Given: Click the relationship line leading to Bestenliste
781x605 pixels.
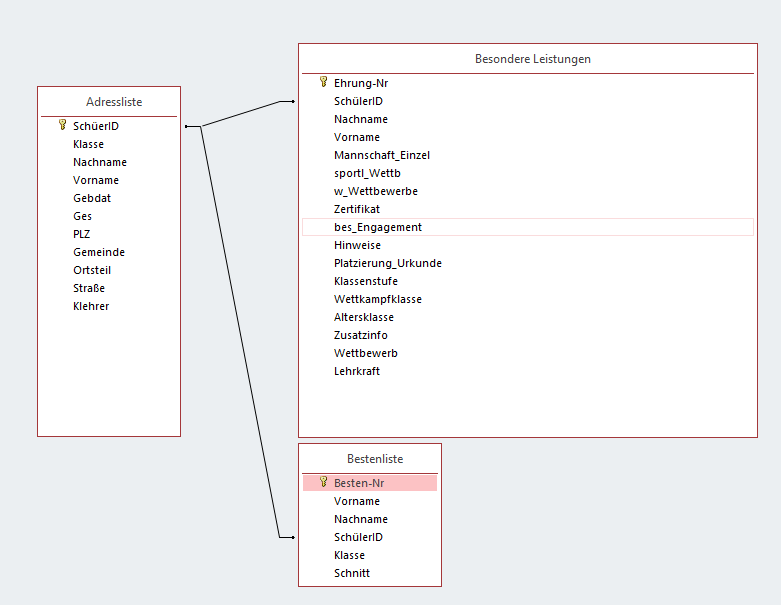Looking at the screenshot, I should point(240,330).
